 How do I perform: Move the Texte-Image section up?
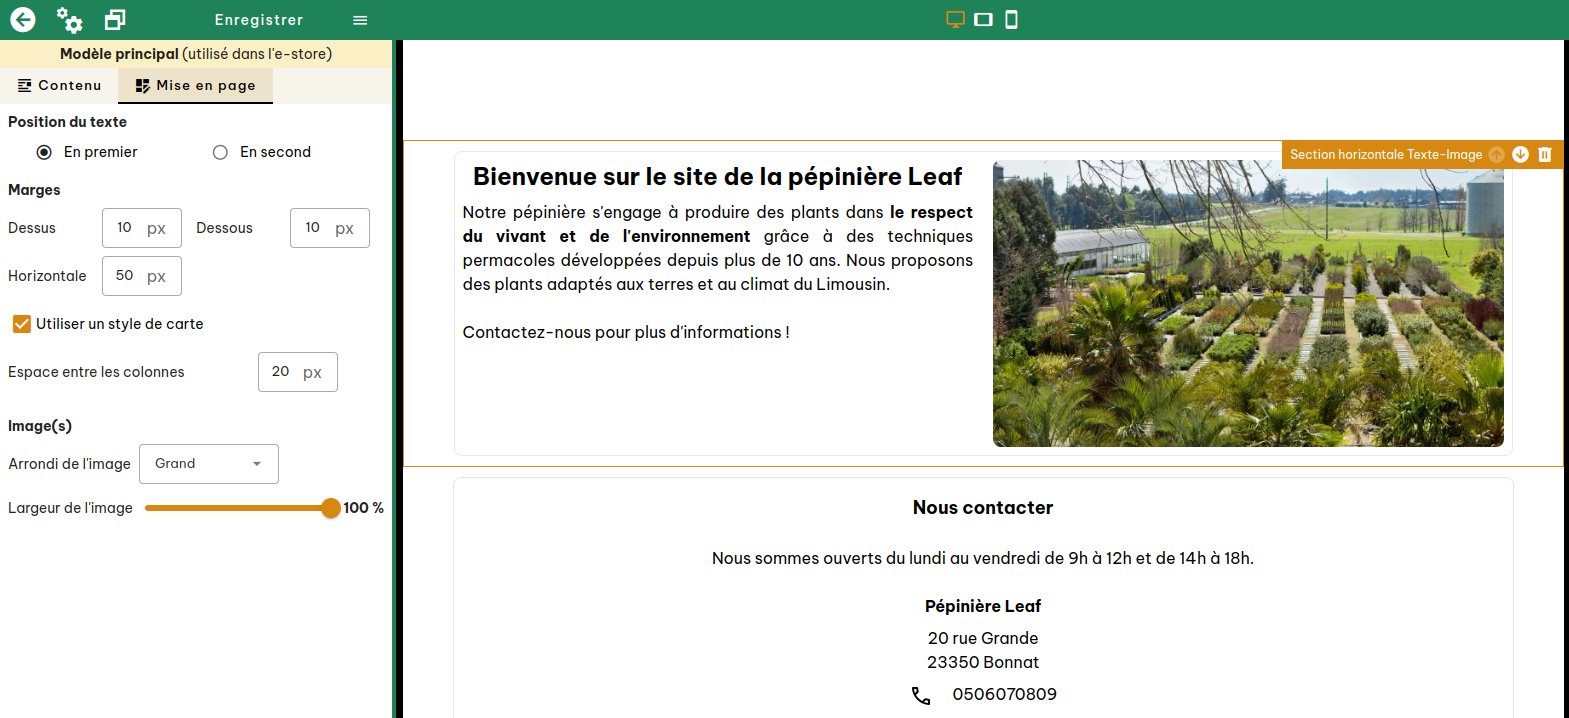coord(1496,154)
